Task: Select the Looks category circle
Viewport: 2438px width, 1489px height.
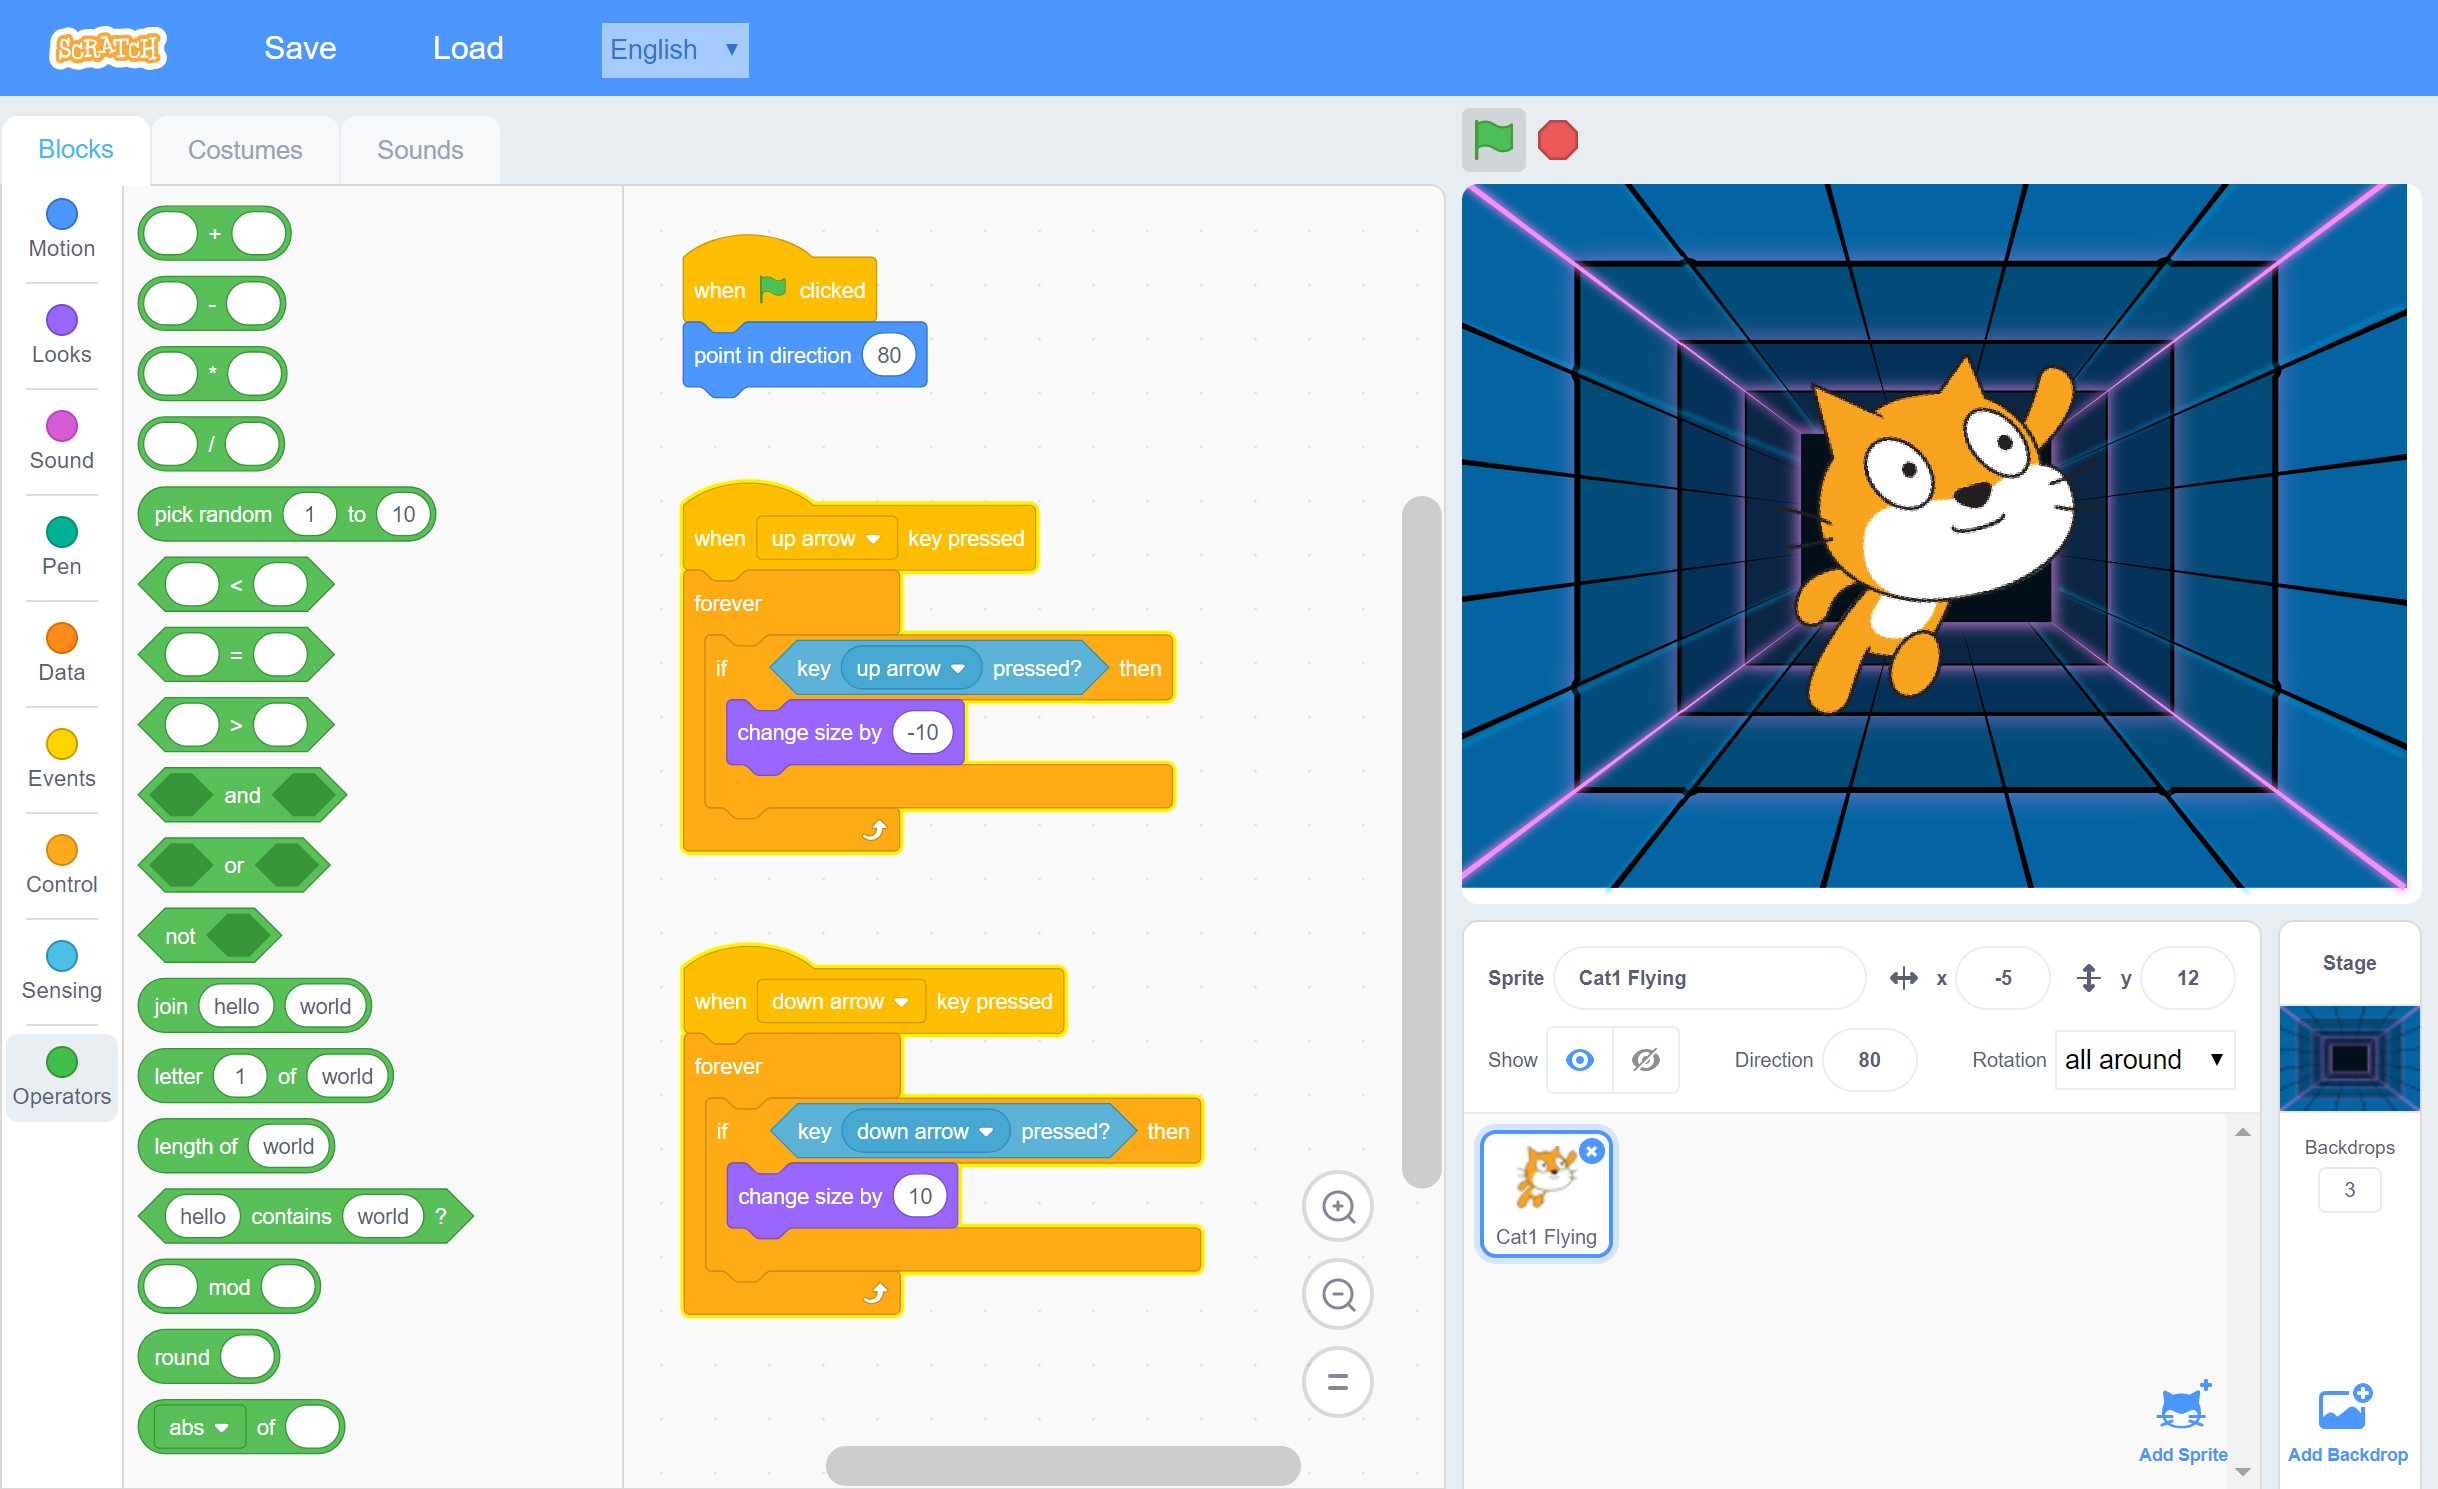Action: tap(62, 320)
